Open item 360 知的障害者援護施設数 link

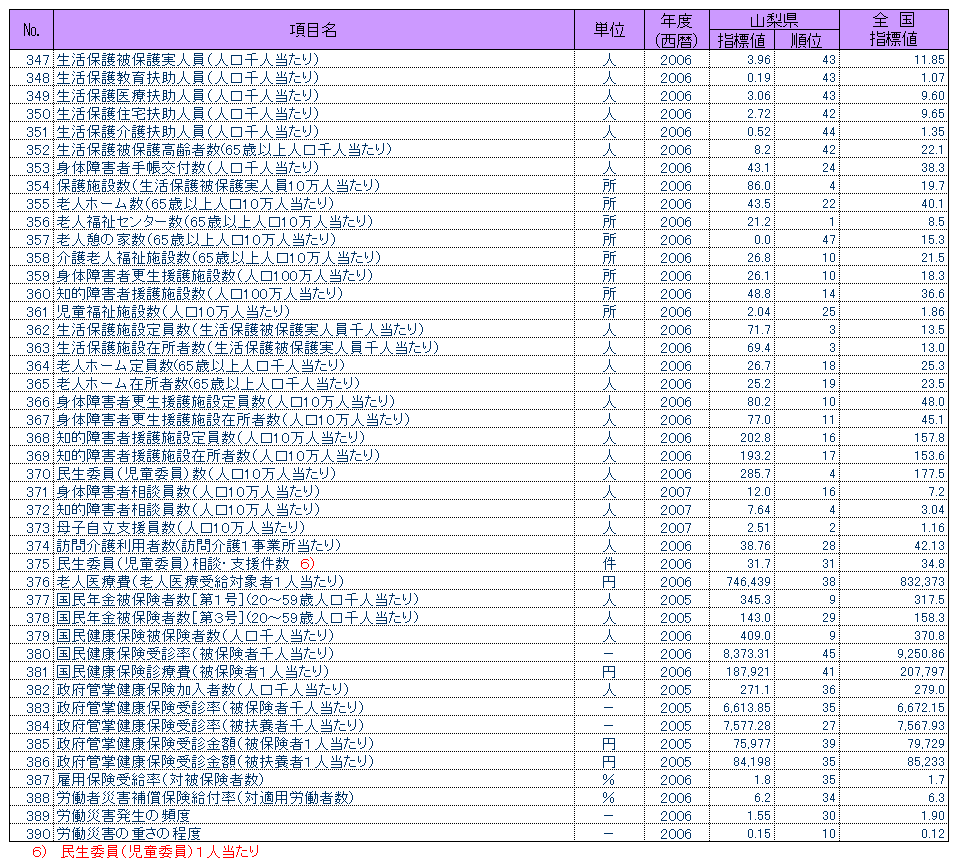[200, 294]
